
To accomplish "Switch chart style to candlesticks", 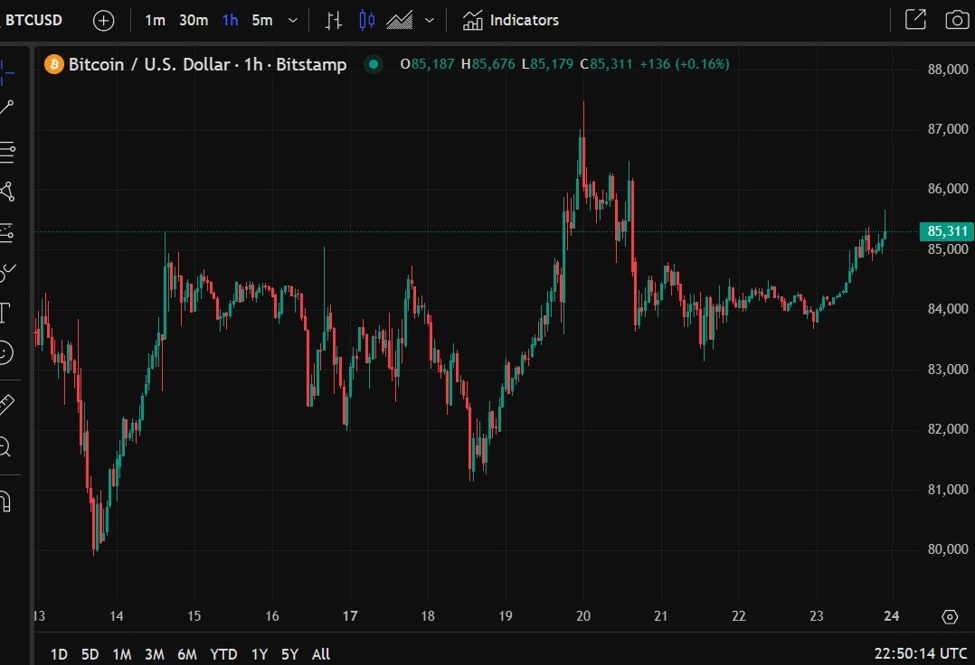I will [367, 20].
